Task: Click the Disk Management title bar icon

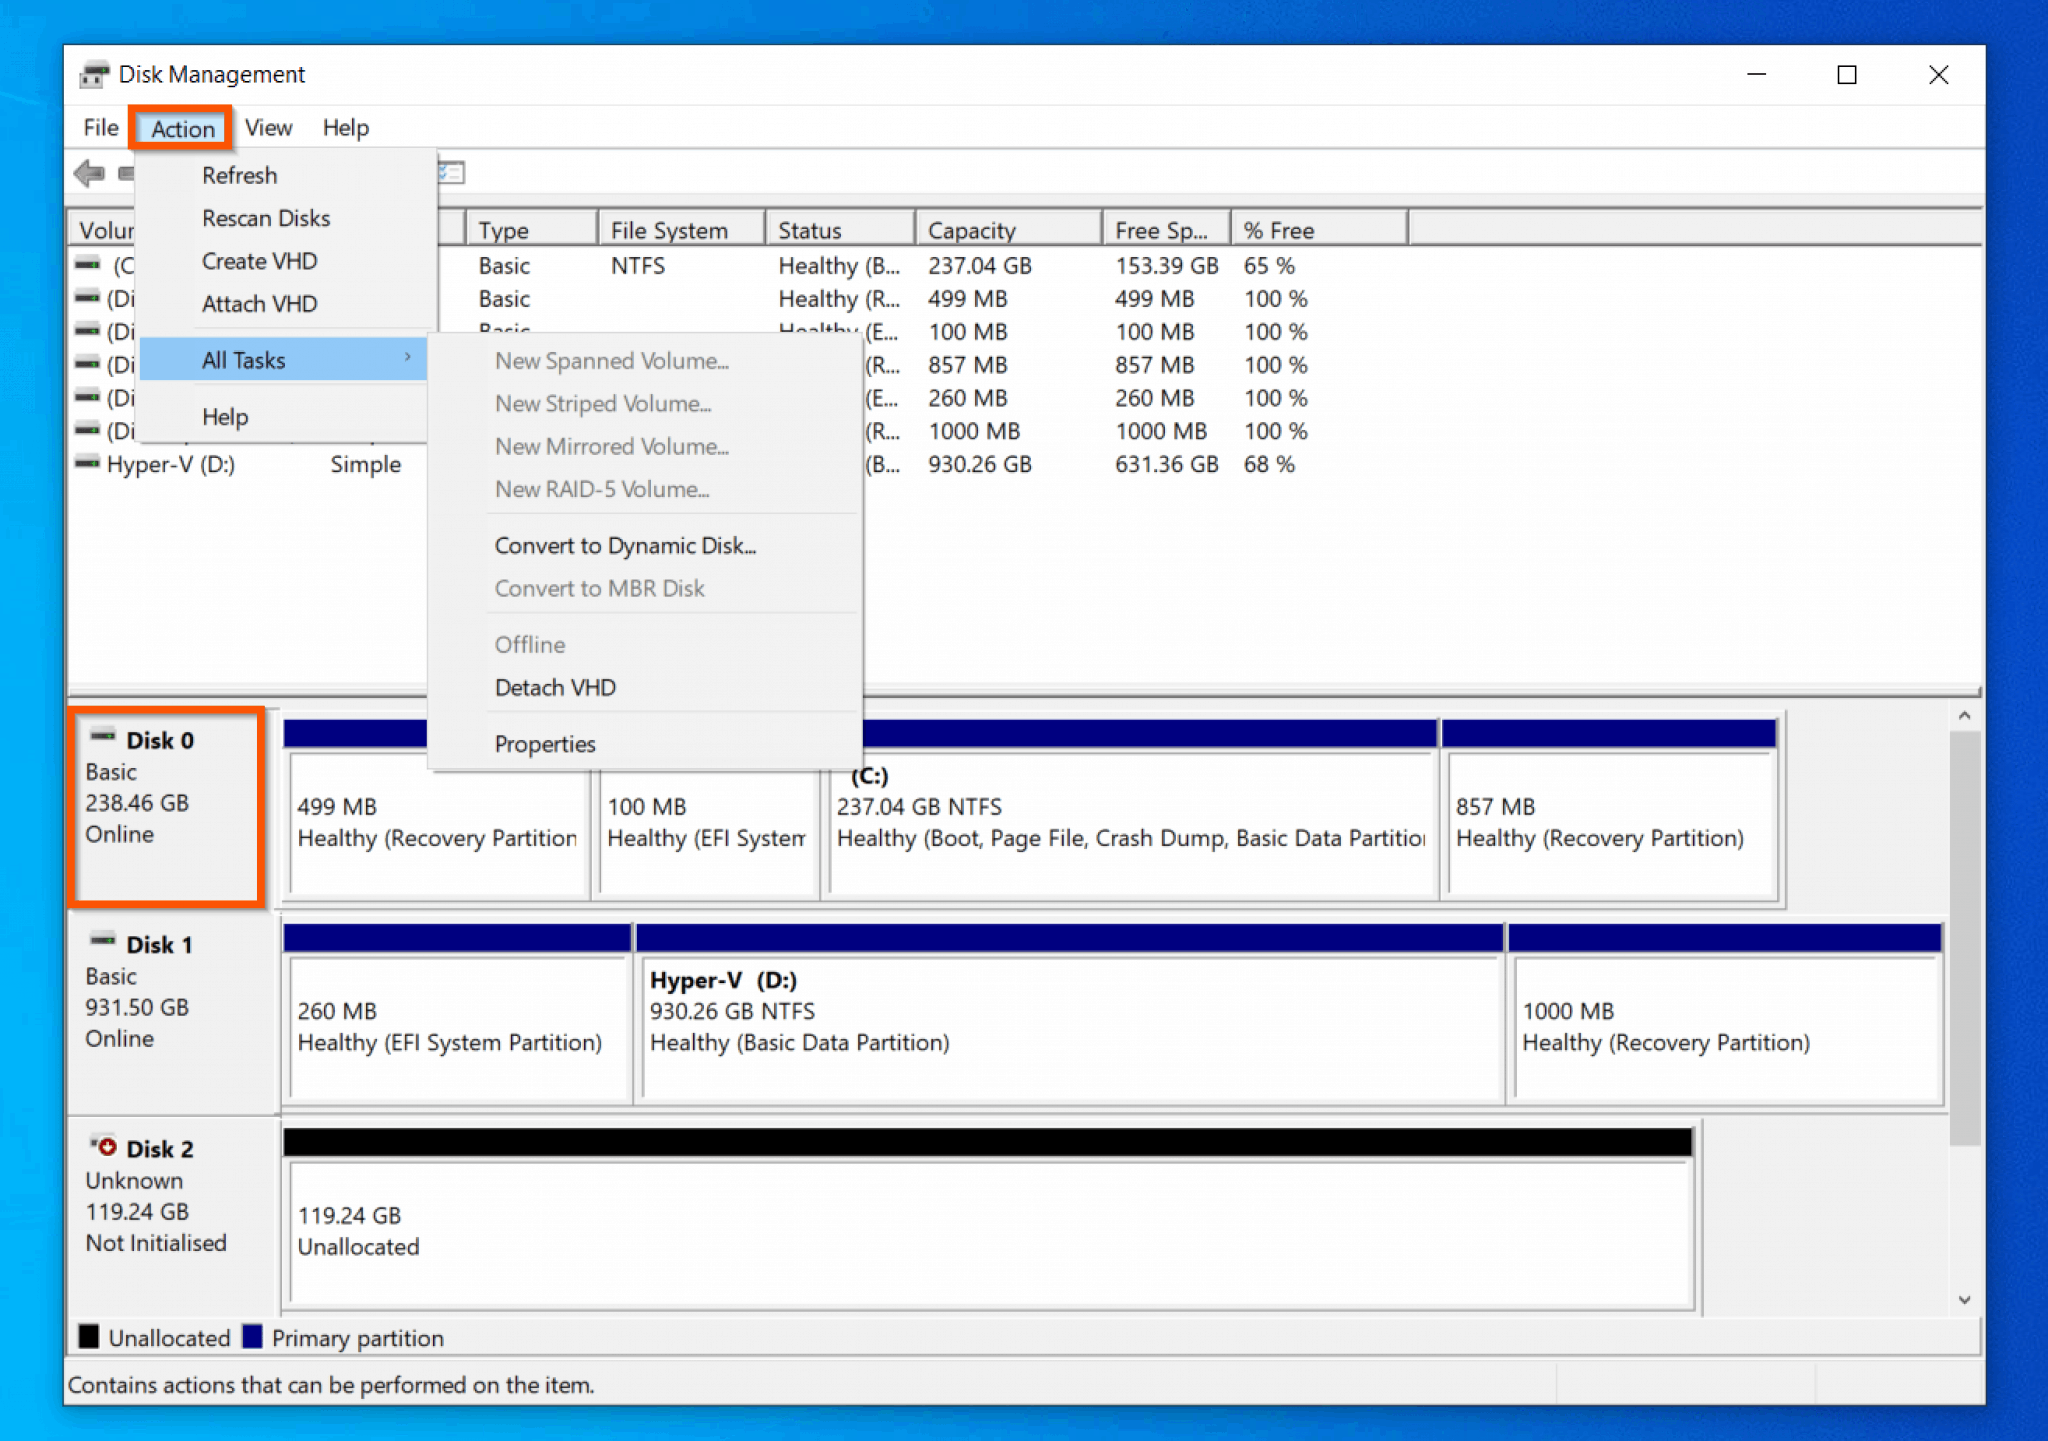Action: [x=95, y=74]
